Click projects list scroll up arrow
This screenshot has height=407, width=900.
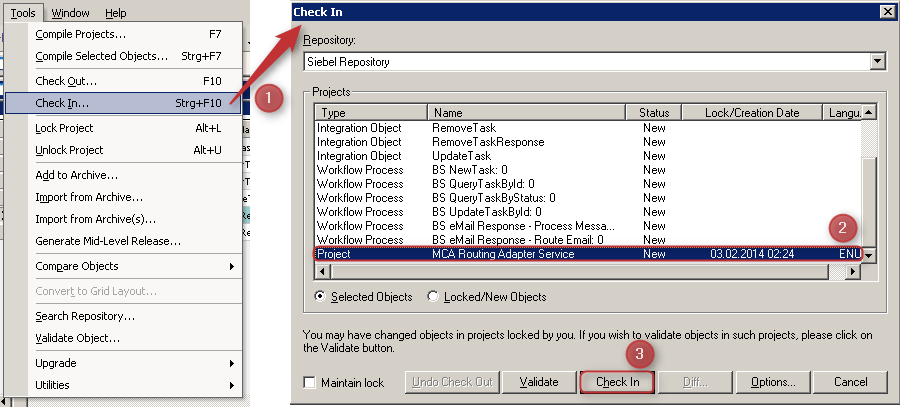(870, 113)
